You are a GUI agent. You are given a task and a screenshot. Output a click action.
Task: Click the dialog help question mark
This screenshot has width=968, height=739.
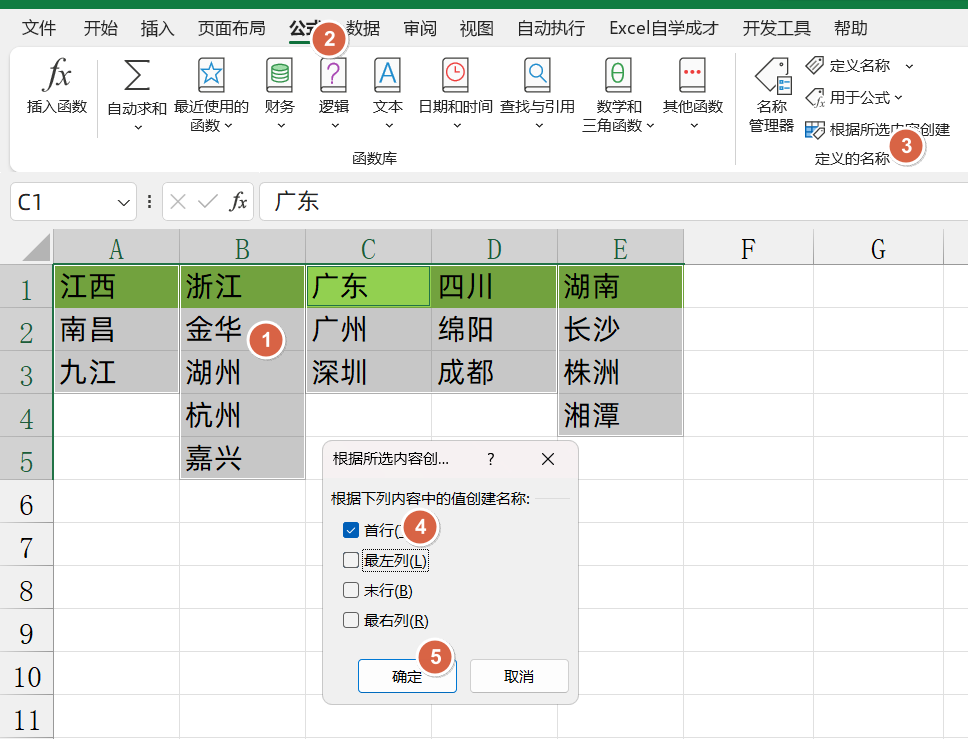pyautogui.click(x=490, y=459)
